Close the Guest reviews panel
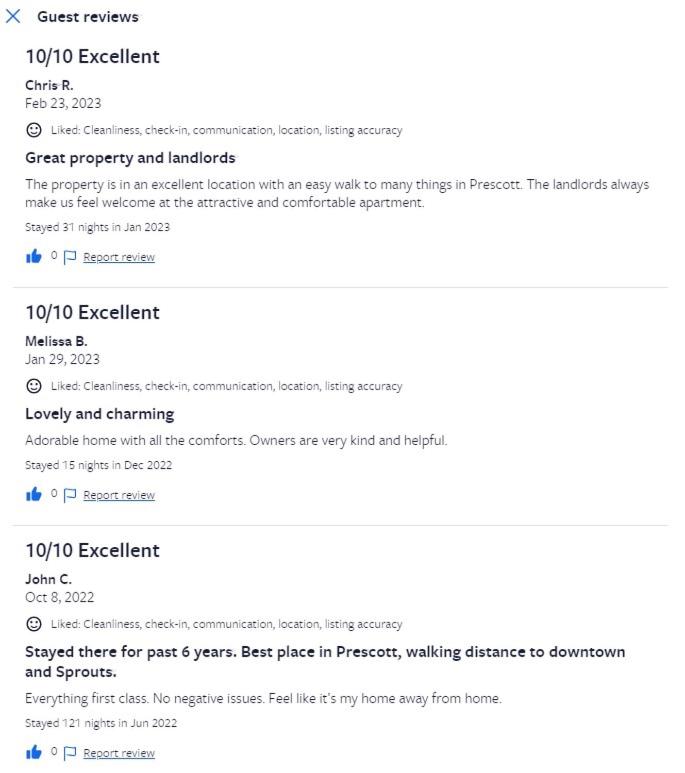 (13, 16)
